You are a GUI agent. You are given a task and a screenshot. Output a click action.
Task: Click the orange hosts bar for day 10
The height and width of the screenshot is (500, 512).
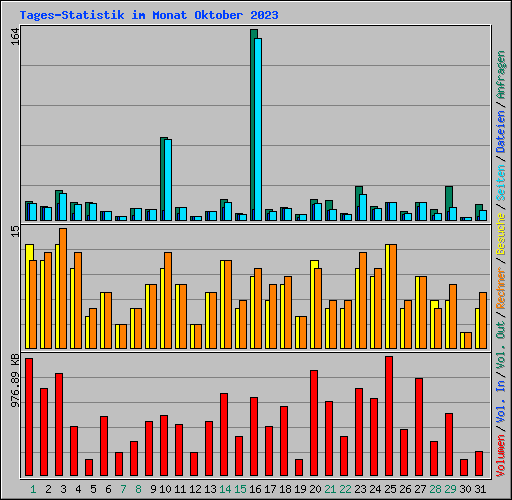tap(168, 301)
